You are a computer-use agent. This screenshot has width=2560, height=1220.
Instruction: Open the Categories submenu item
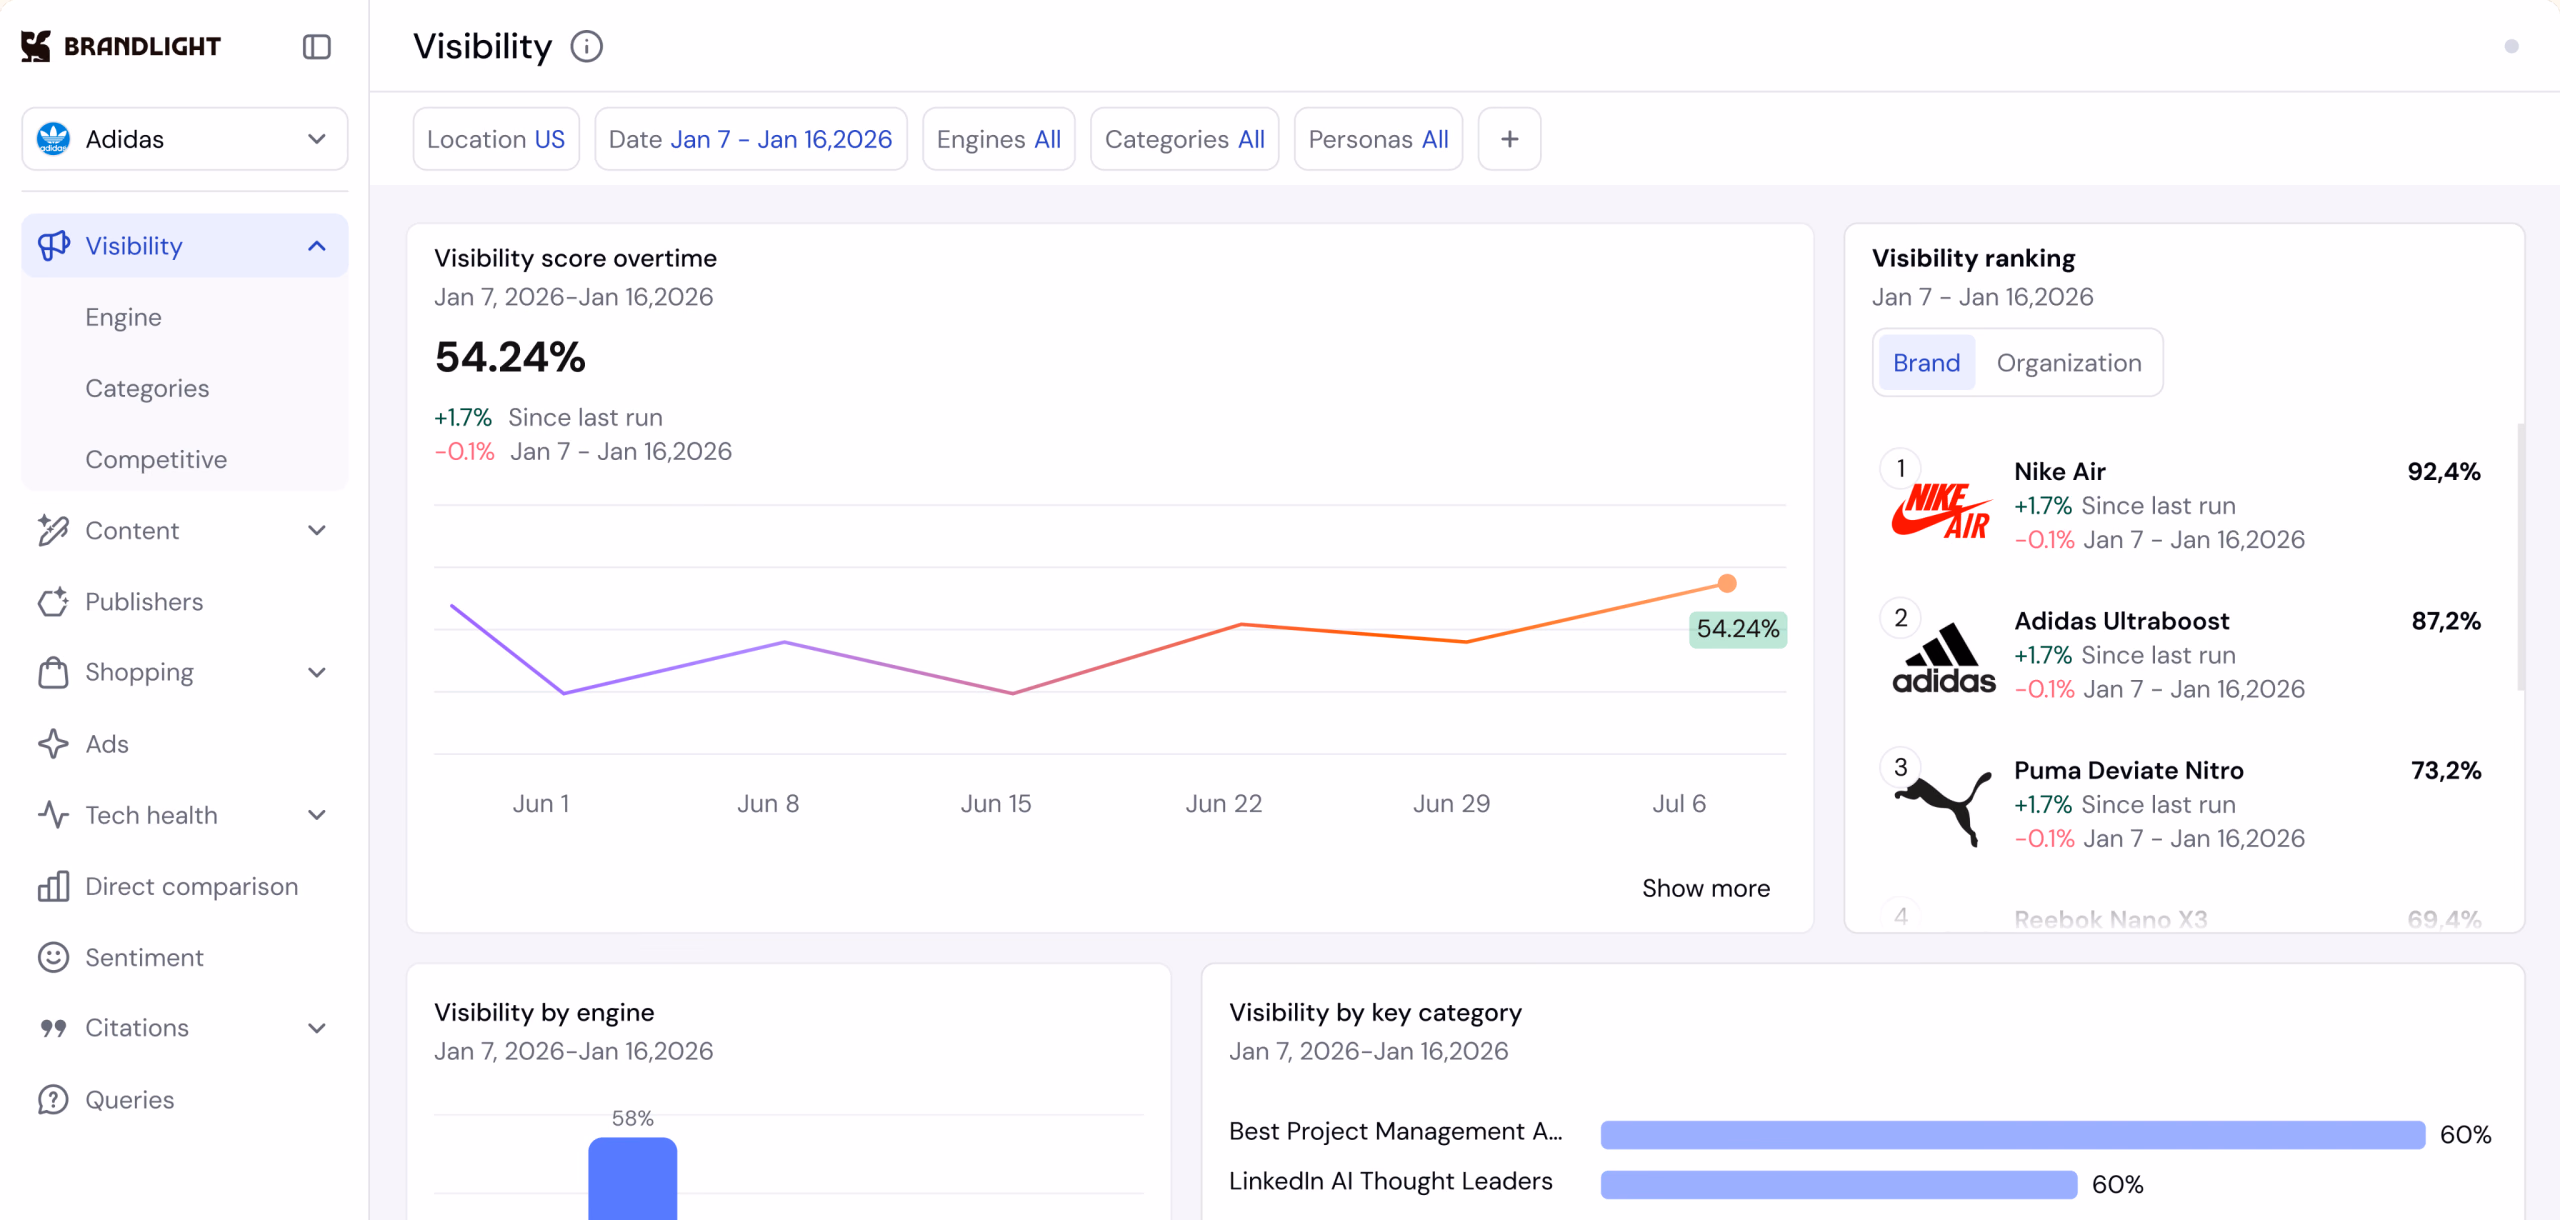click(x=147, y=388)
